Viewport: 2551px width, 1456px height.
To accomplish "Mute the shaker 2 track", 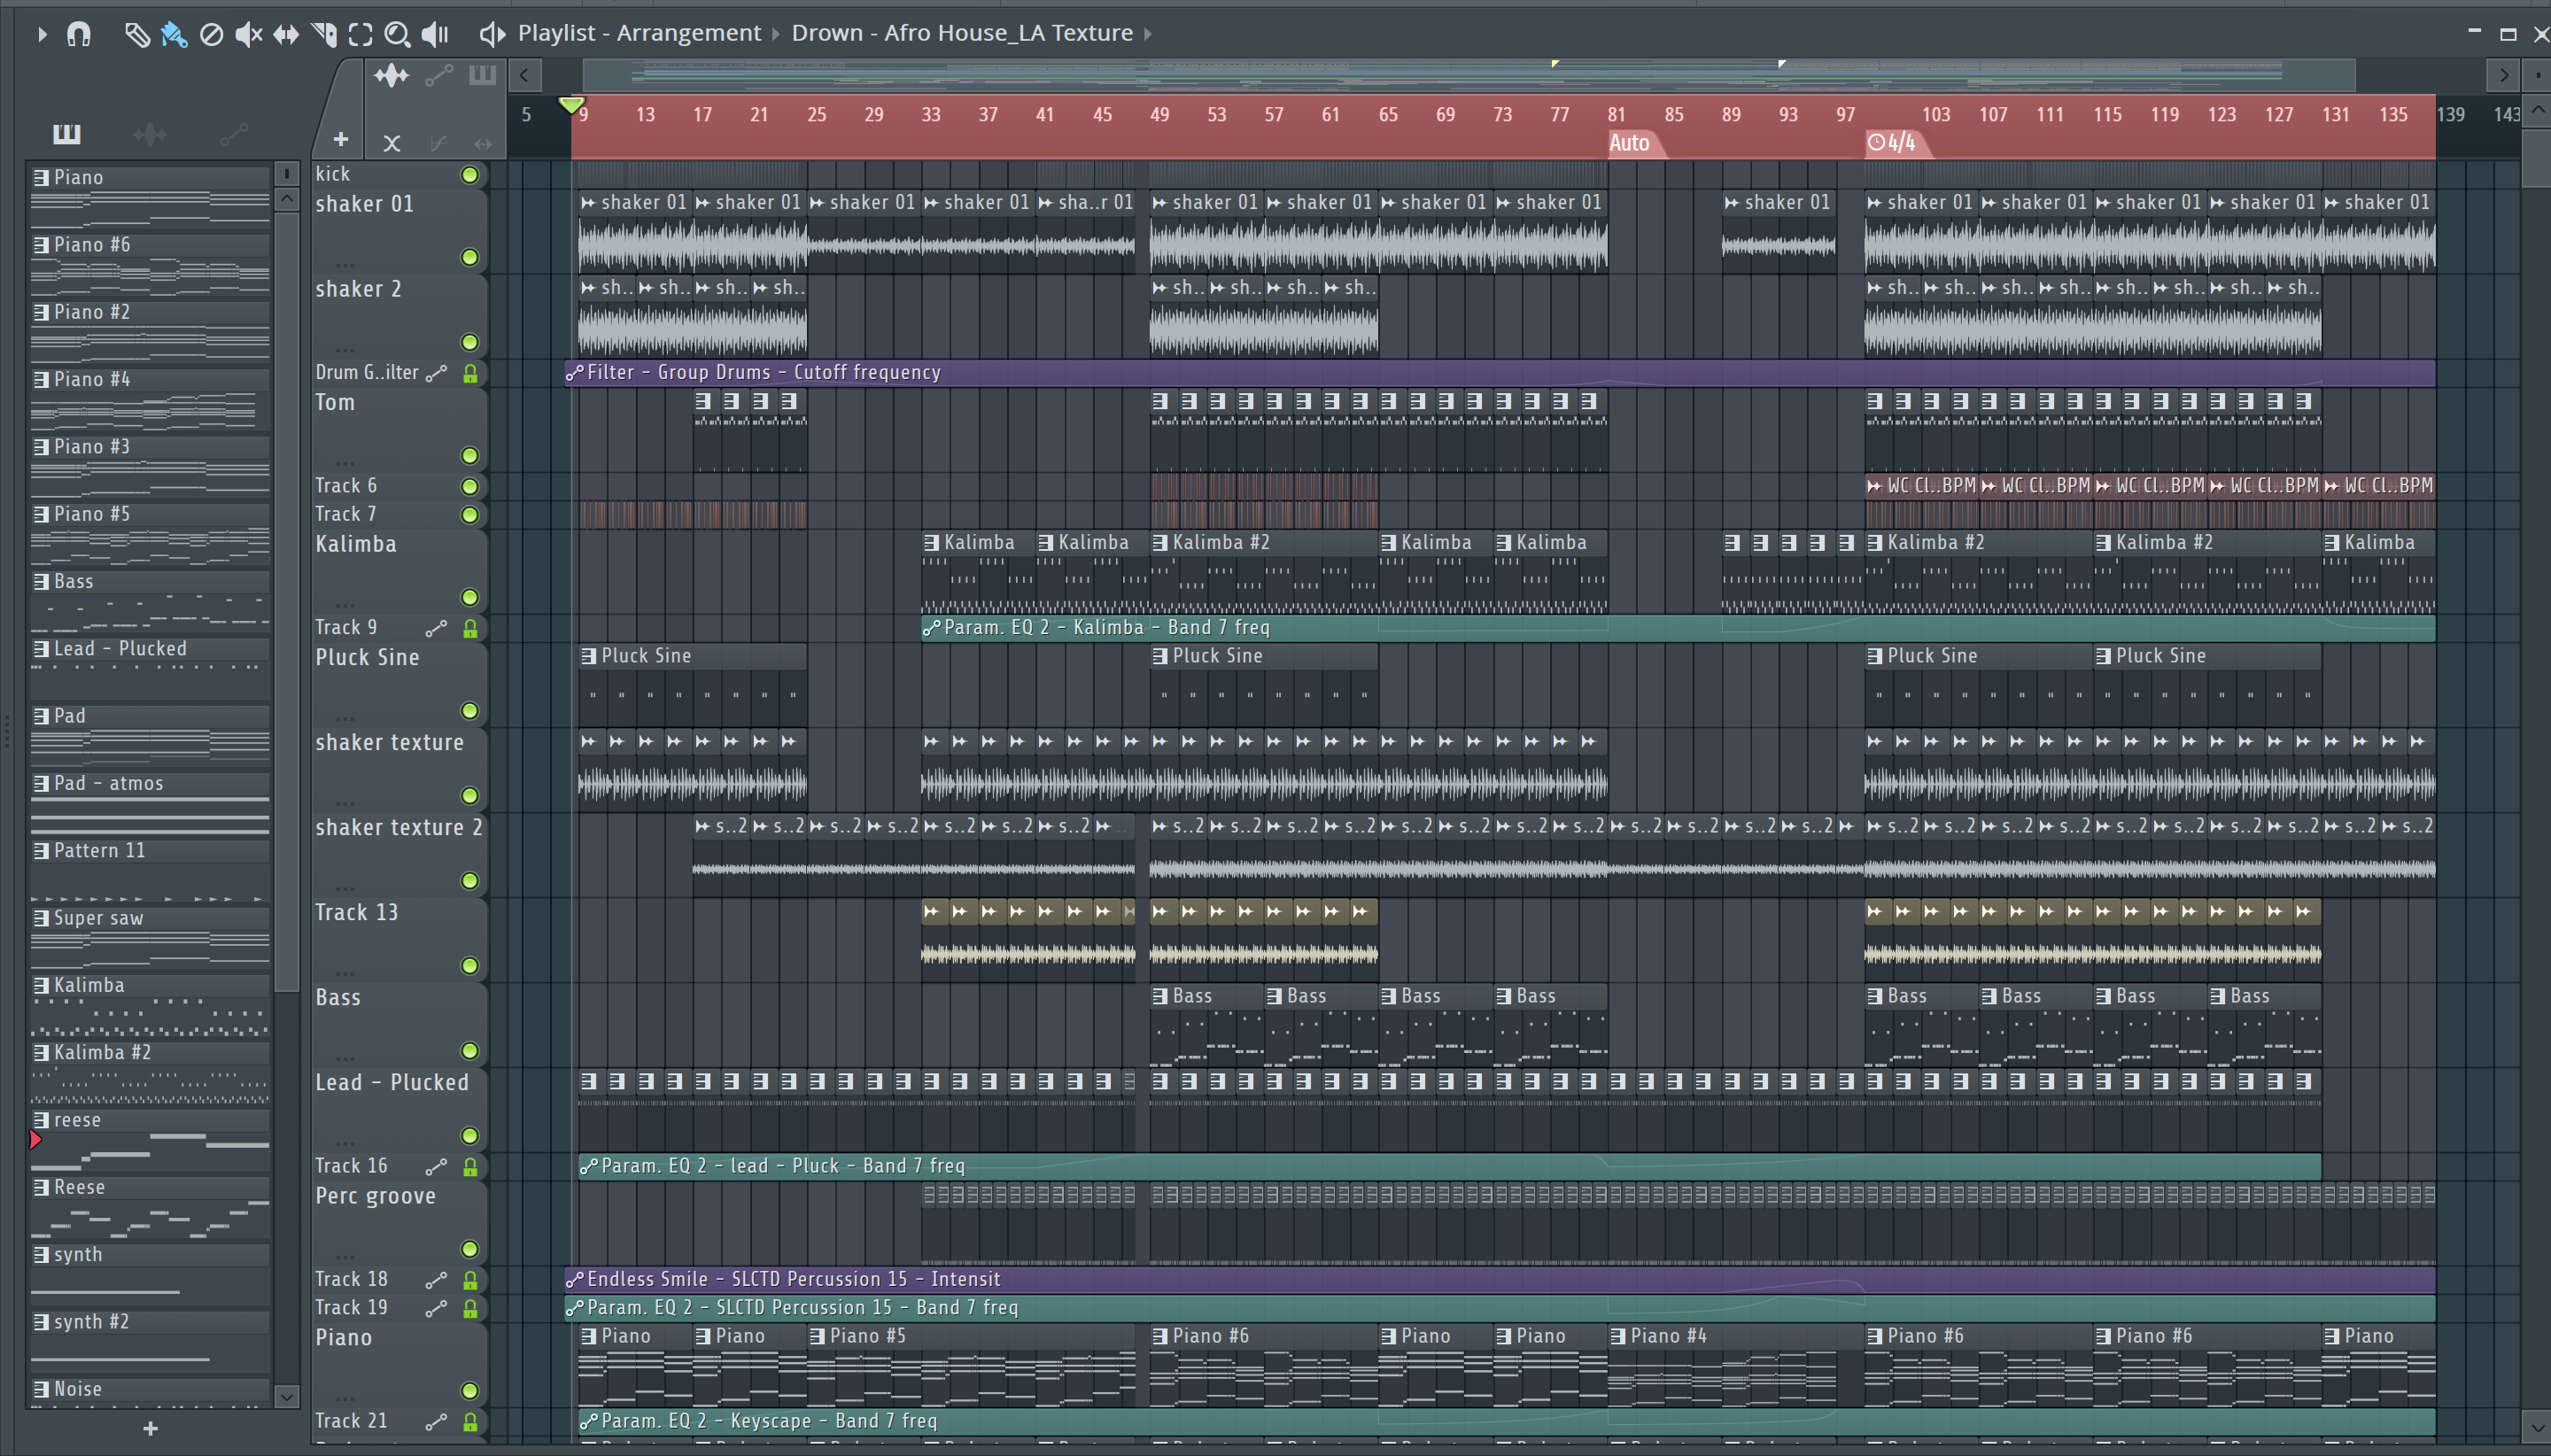I will pyautogui.click(x=470, y=343).
